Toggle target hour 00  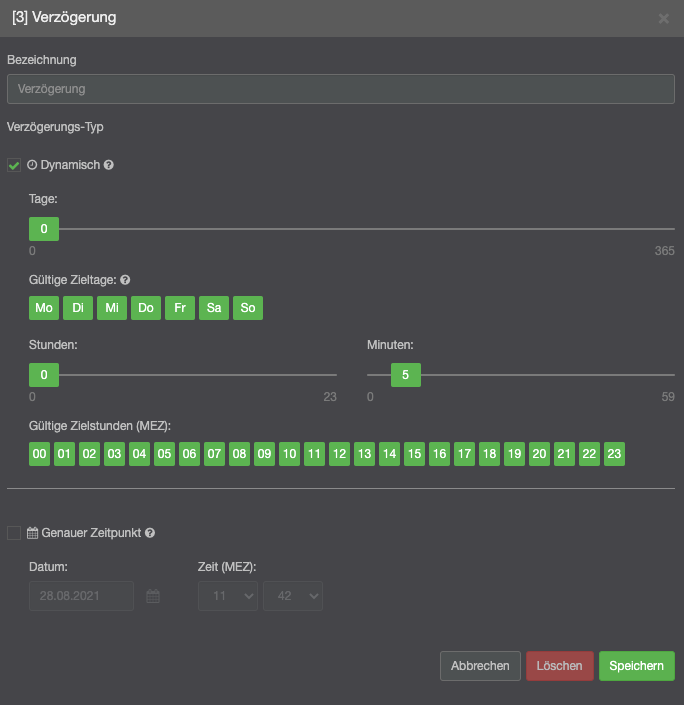40,454
